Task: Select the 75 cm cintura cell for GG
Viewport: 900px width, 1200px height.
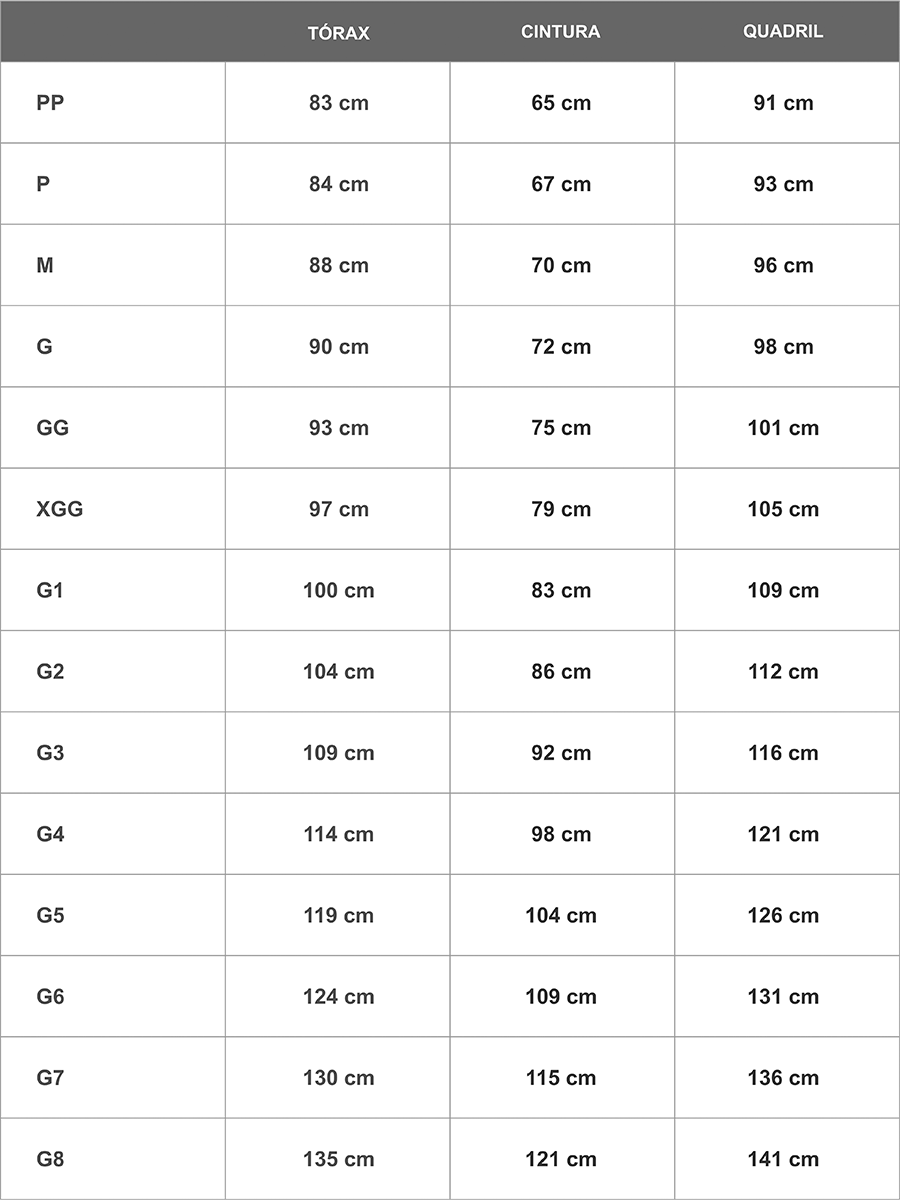Action: [x=561, y=428]
